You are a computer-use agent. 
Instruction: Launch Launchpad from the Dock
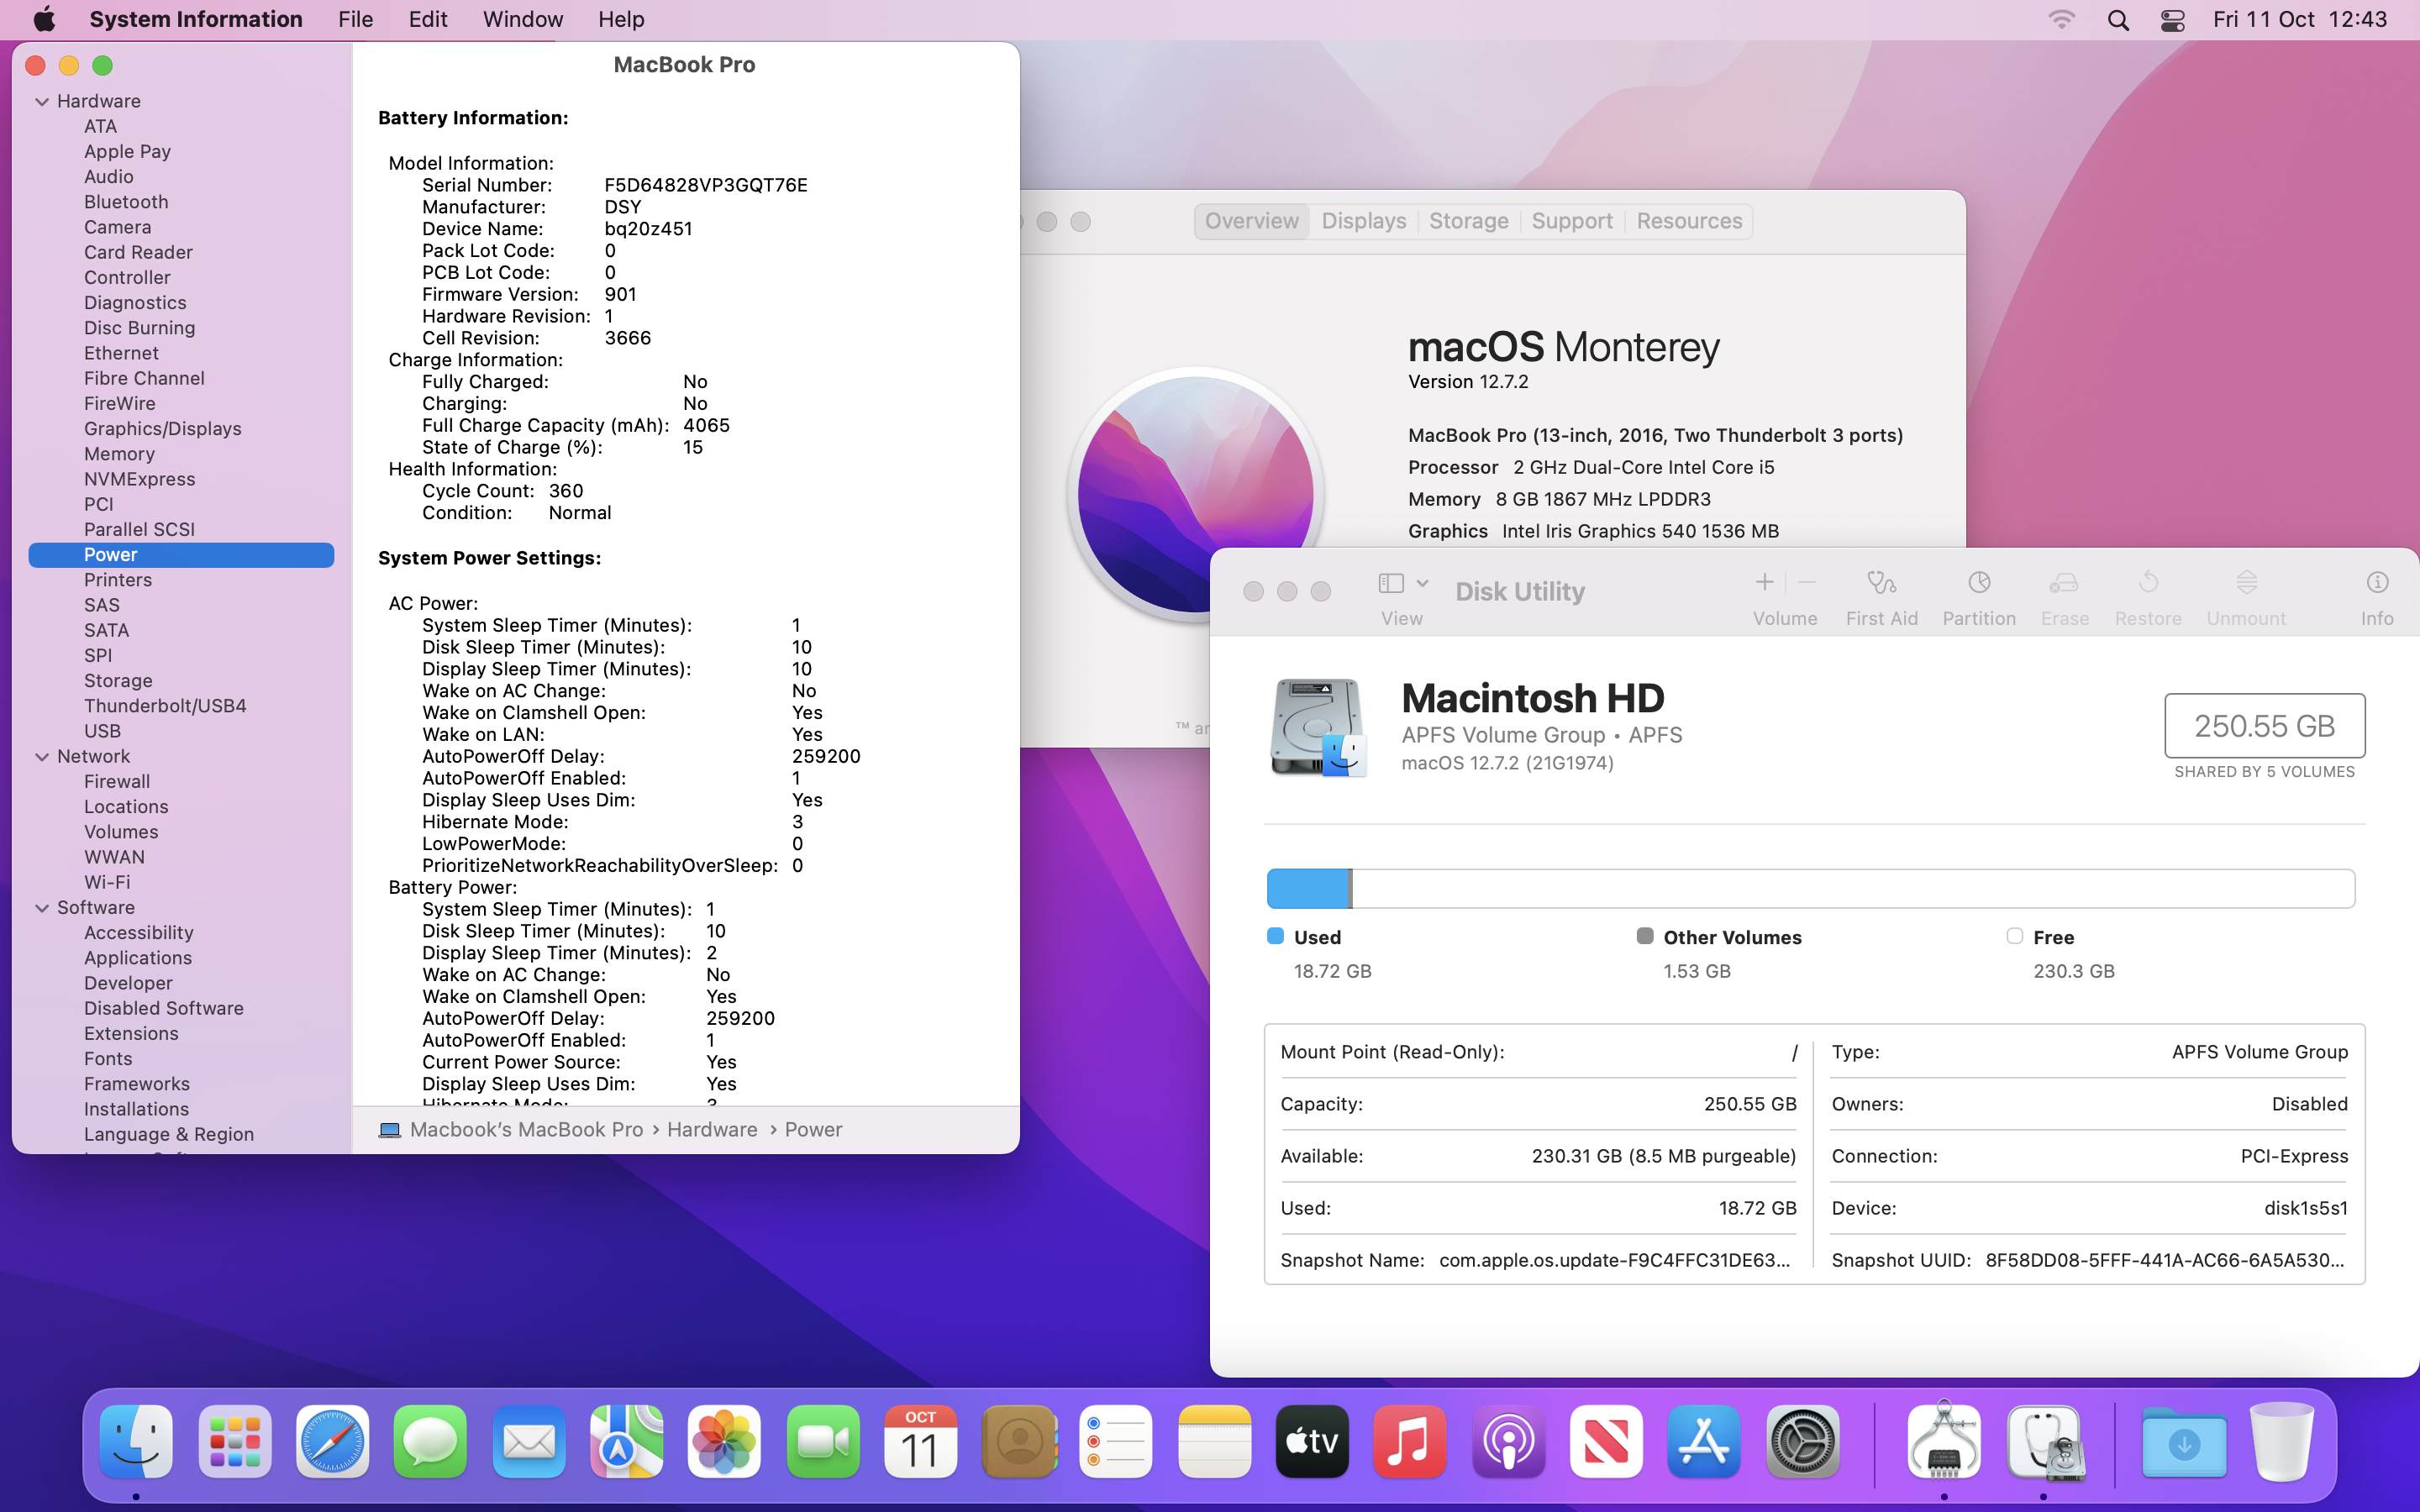click(x=235, y=1441)
